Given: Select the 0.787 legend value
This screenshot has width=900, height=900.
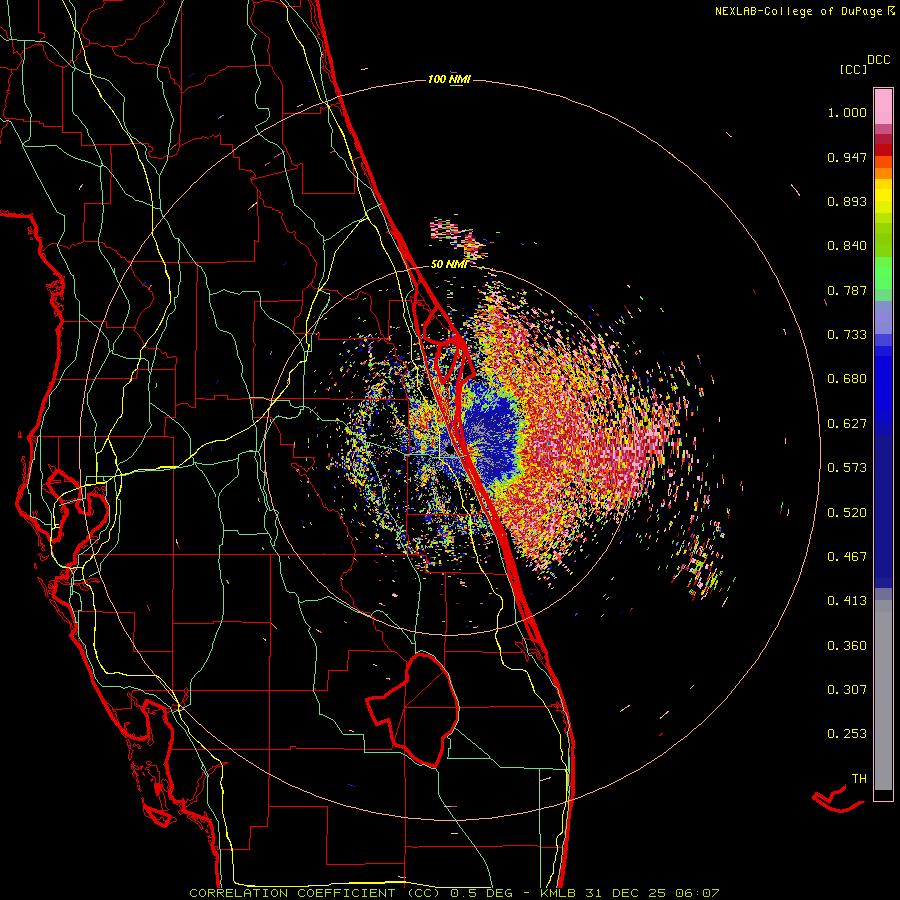Looking at the screenshot, I should 847,290.
